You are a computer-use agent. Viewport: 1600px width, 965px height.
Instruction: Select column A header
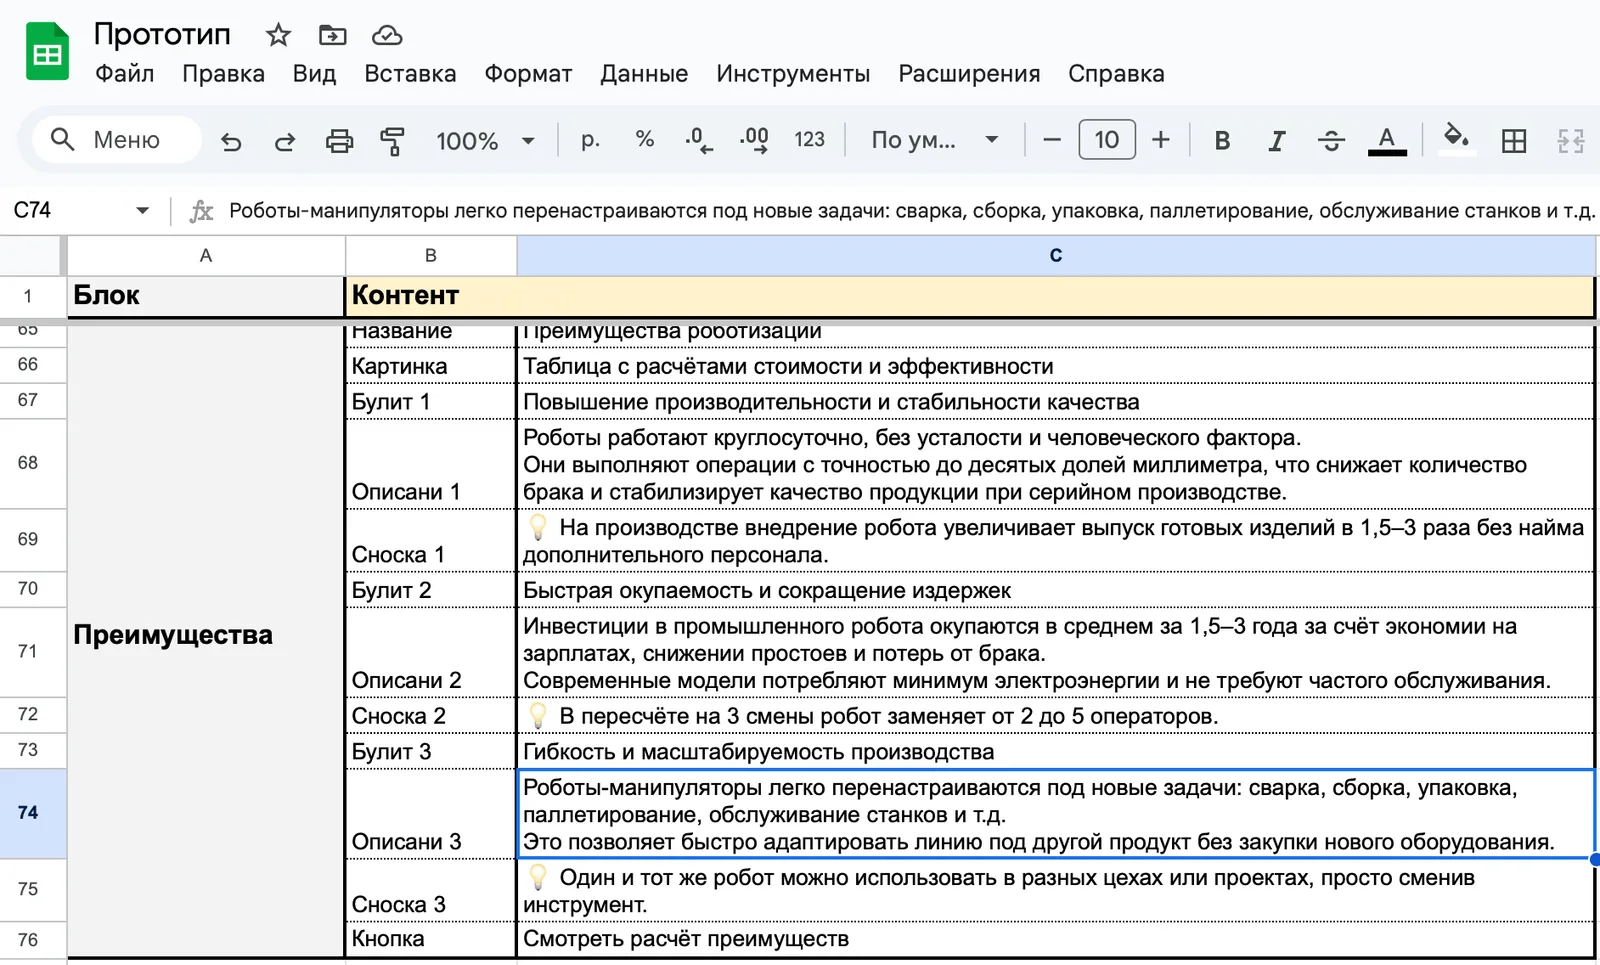(206, 256)
